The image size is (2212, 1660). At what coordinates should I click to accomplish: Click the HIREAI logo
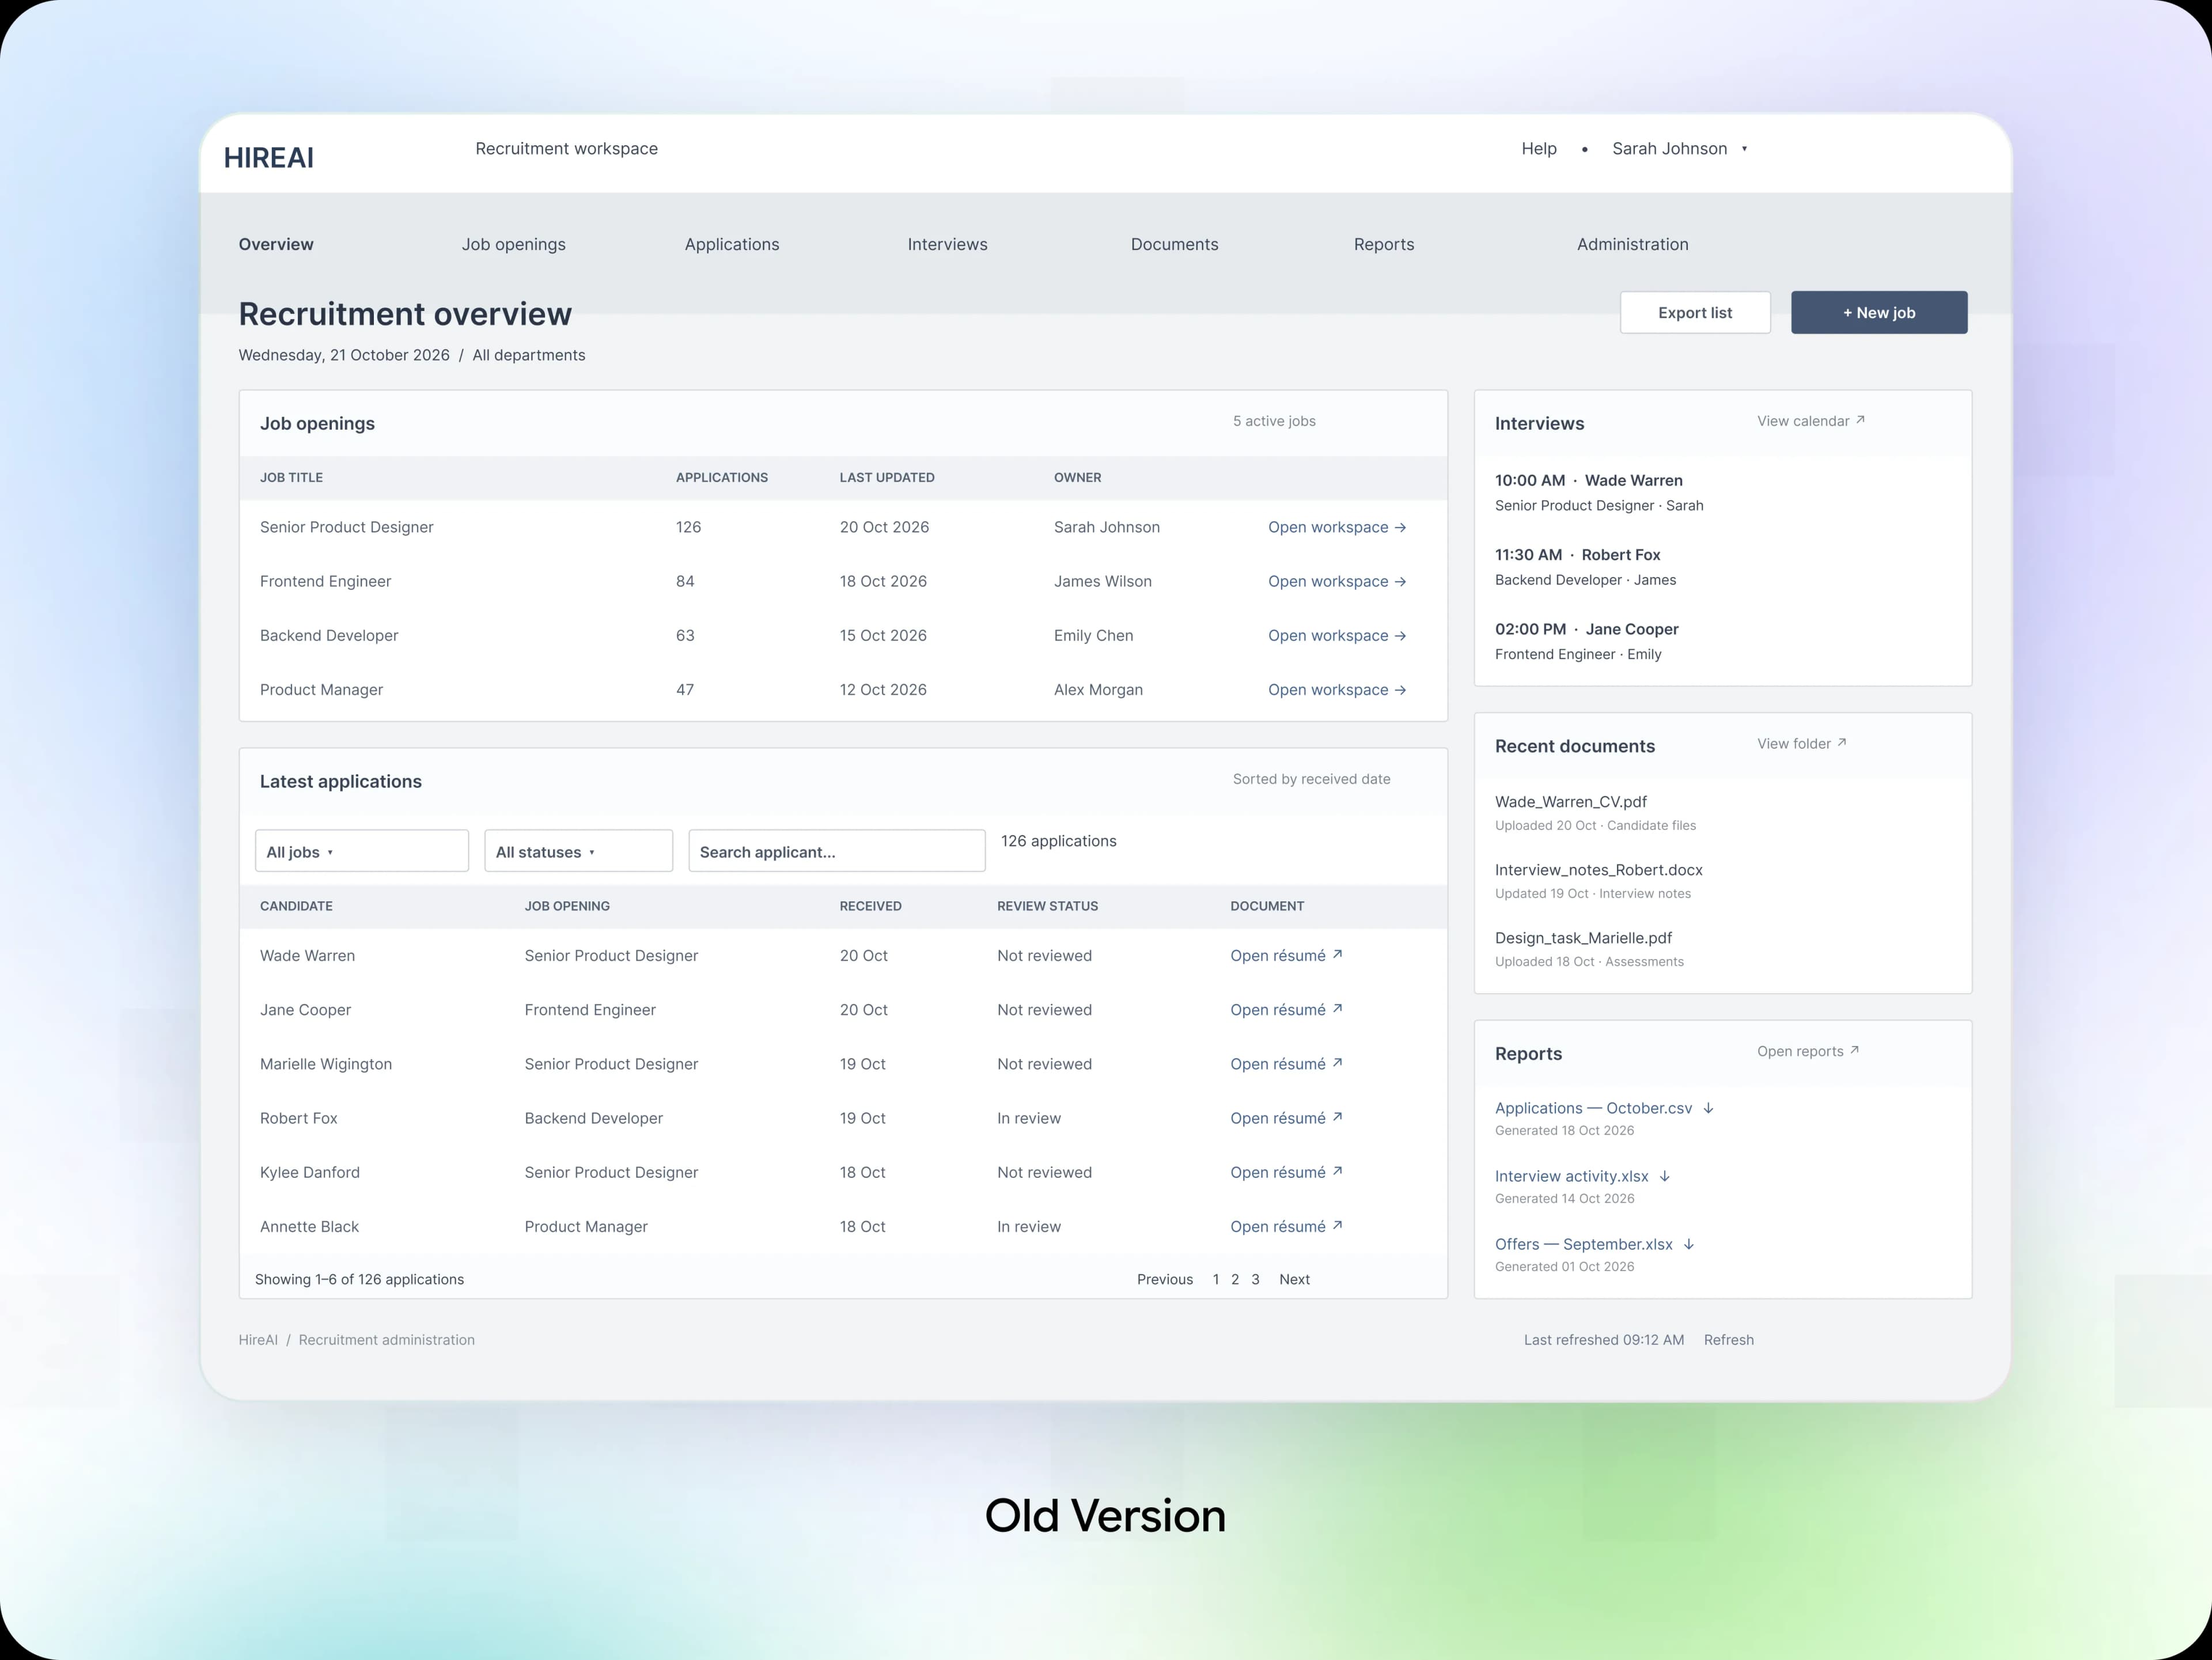268,158
